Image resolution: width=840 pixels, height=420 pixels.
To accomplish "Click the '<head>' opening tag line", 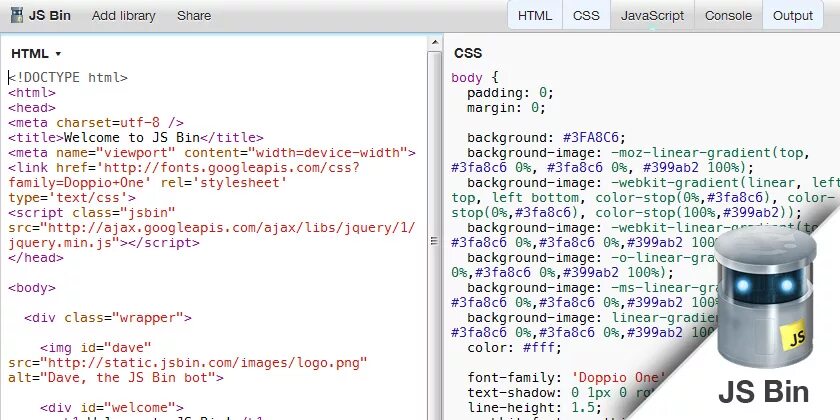I will [x=32, y=108].
